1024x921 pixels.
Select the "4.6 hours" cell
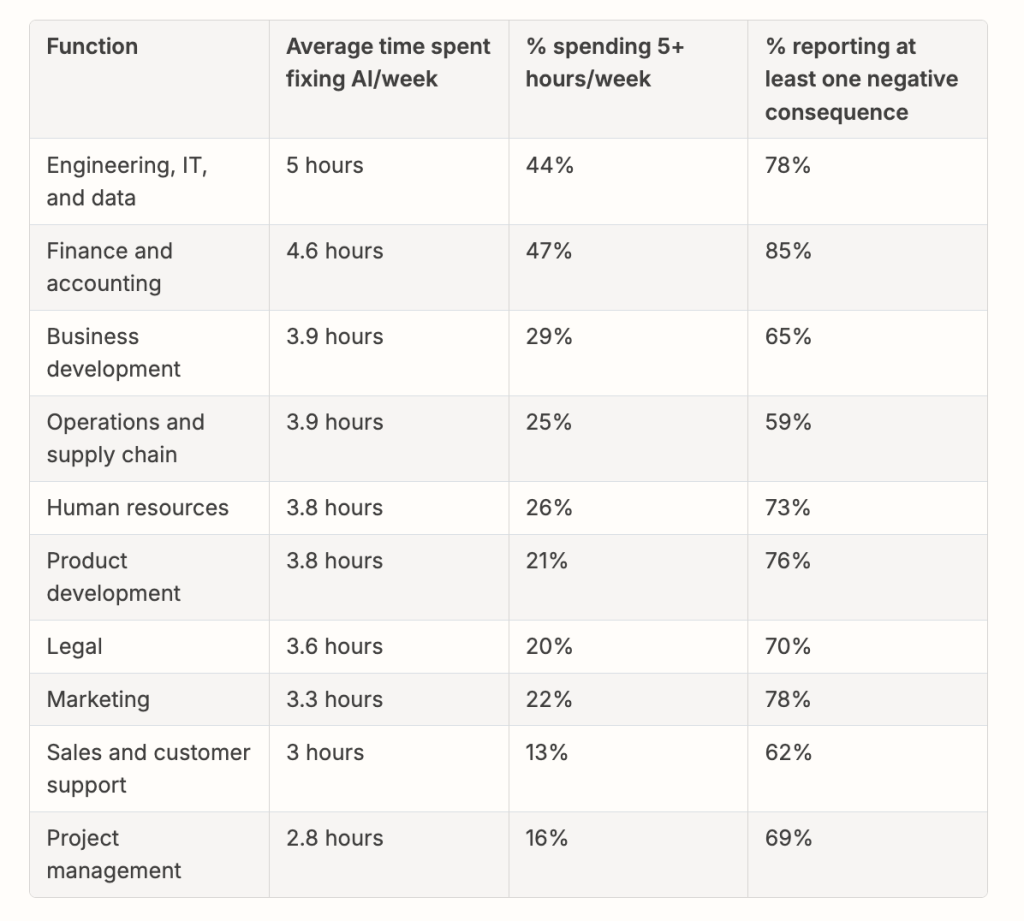334,251
